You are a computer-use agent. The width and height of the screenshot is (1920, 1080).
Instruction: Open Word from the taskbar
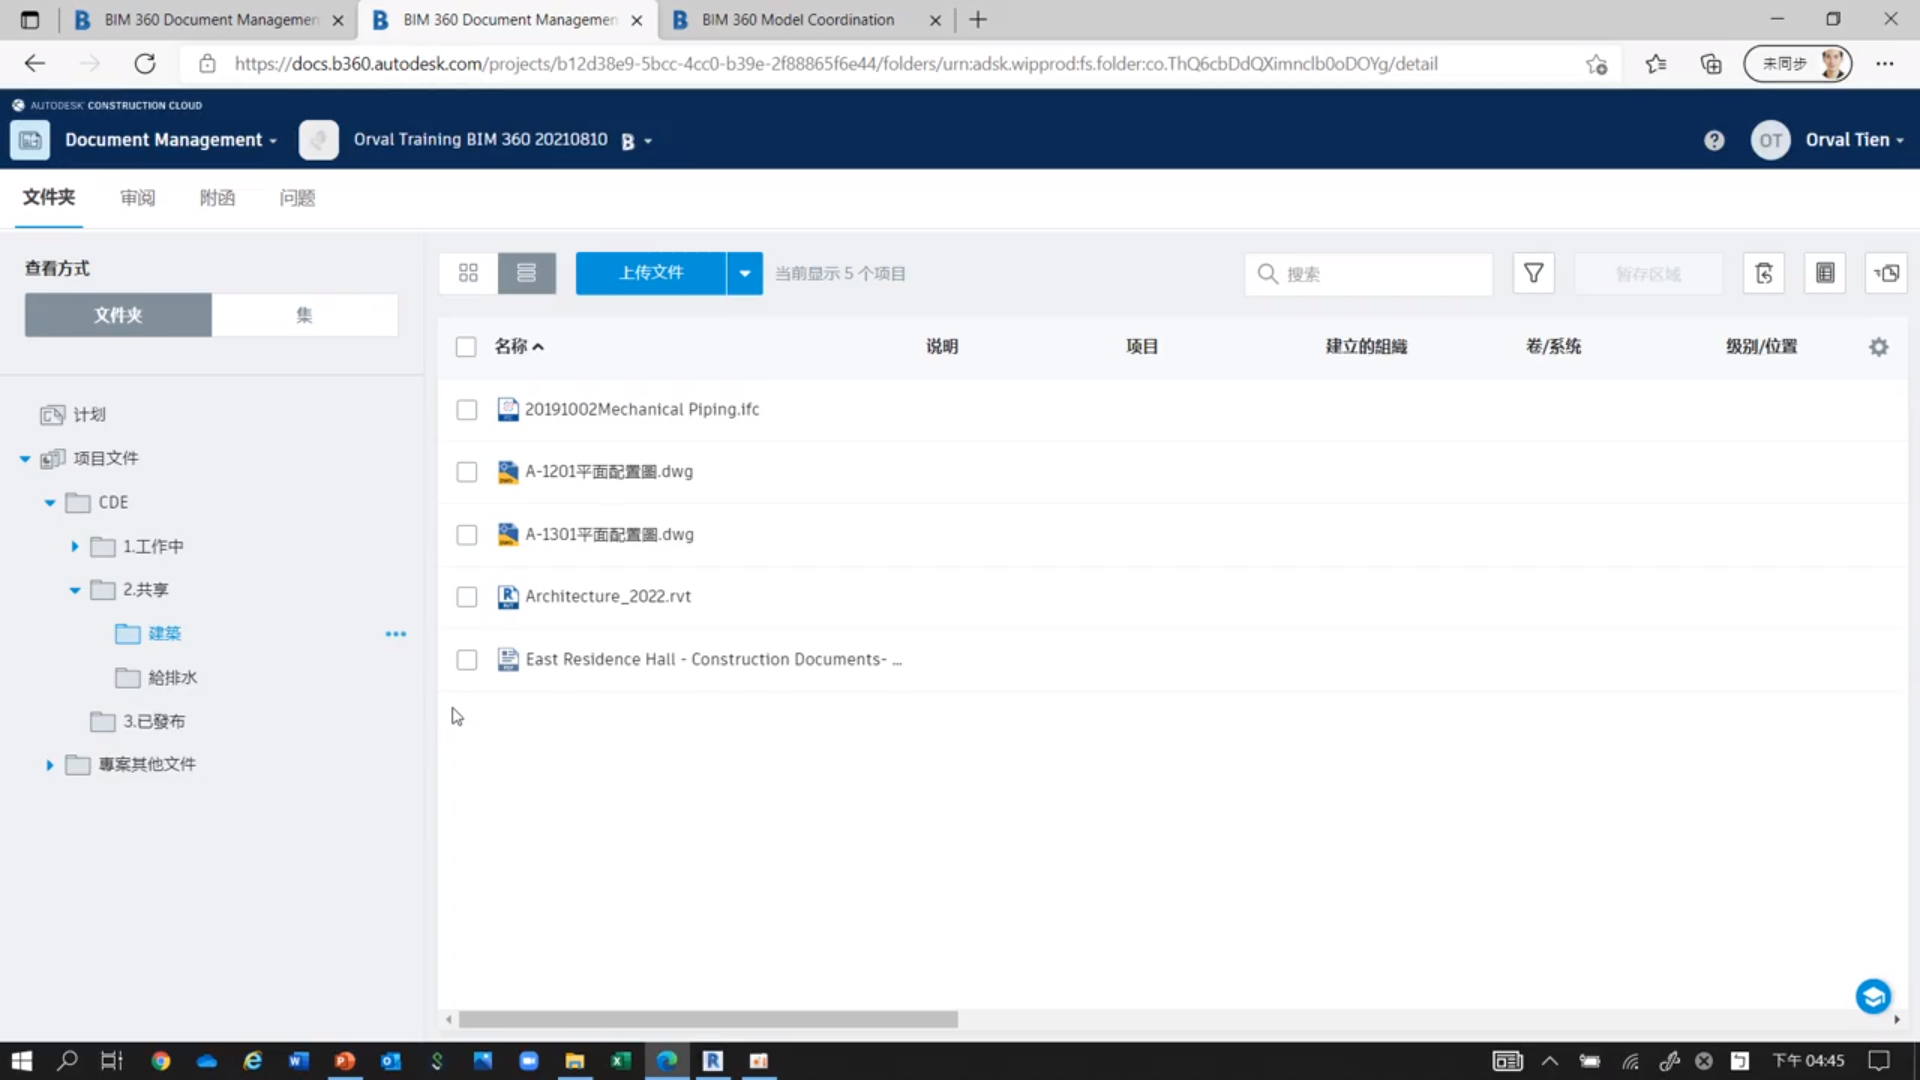299,1061
